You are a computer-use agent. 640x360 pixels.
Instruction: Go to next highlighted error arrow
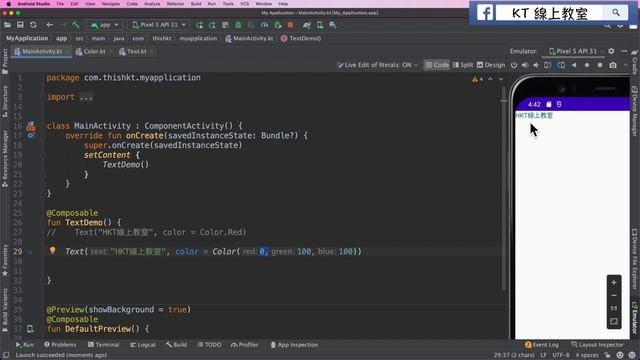501,79
